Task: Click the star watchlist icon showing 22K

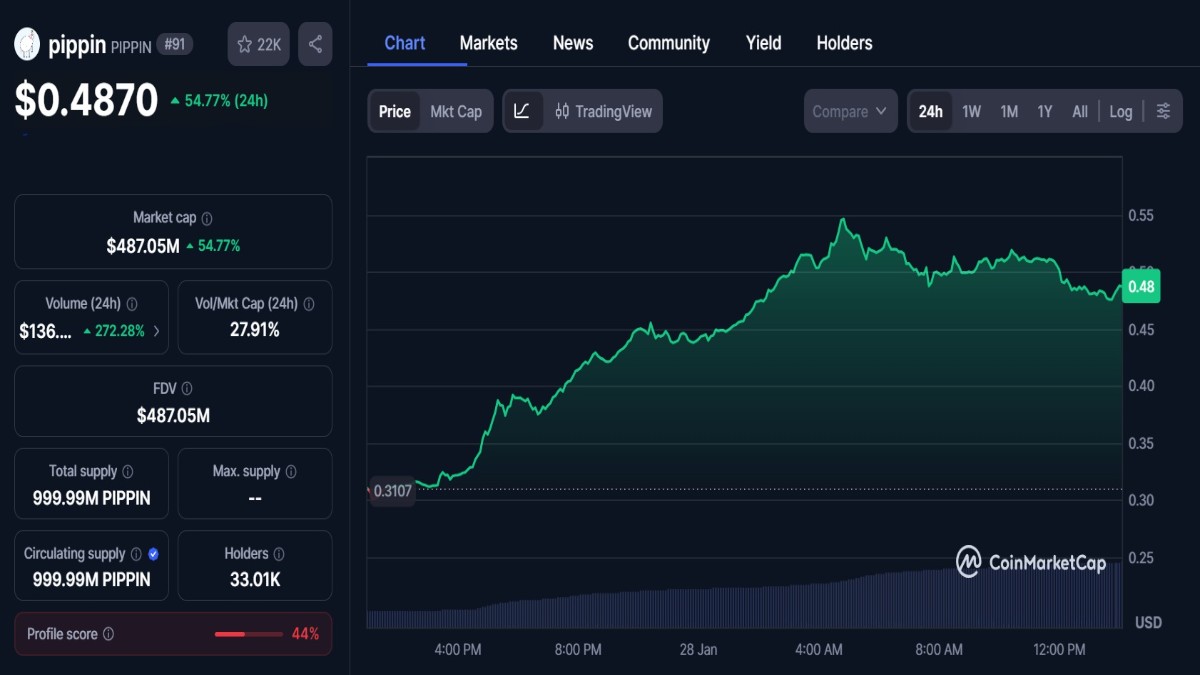Action: (258, 44)
